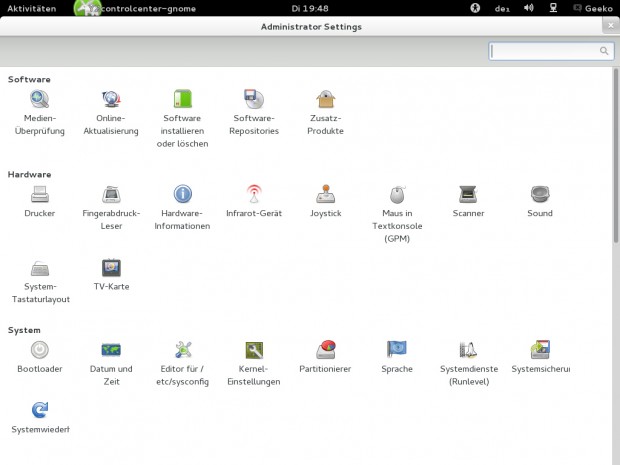The height and width of the screenshot is (465, 620).
Task: Open Software-Repositories icon
Action: (x=254, y=113)
